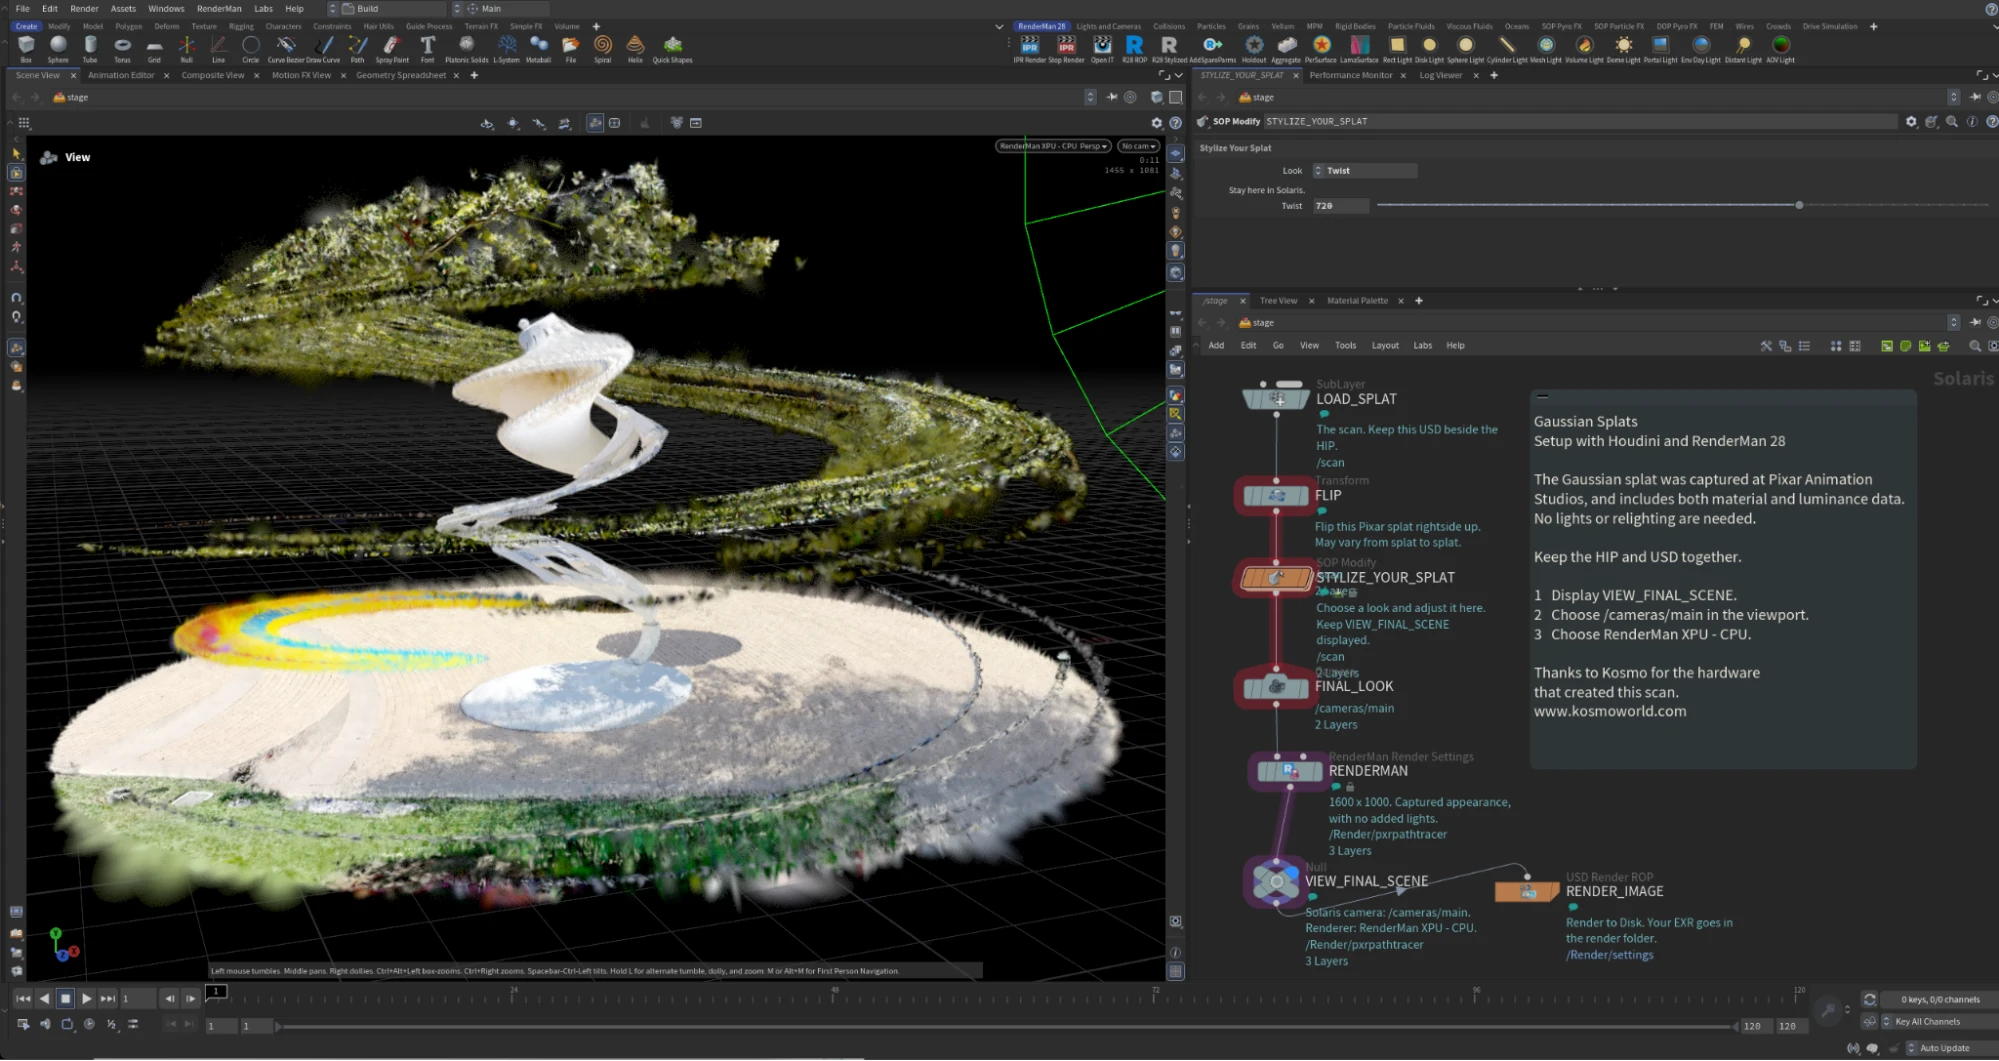
Task: Open the network editor Layout menu
Action: [1385, 346]
